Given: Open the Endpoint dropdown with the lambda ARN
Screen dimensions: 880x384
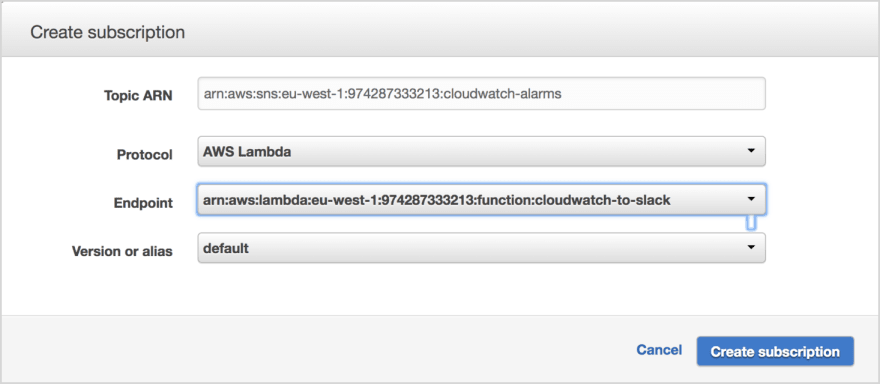Looking at the screenshot, I should pyautogui.click(x=481, y=199).
